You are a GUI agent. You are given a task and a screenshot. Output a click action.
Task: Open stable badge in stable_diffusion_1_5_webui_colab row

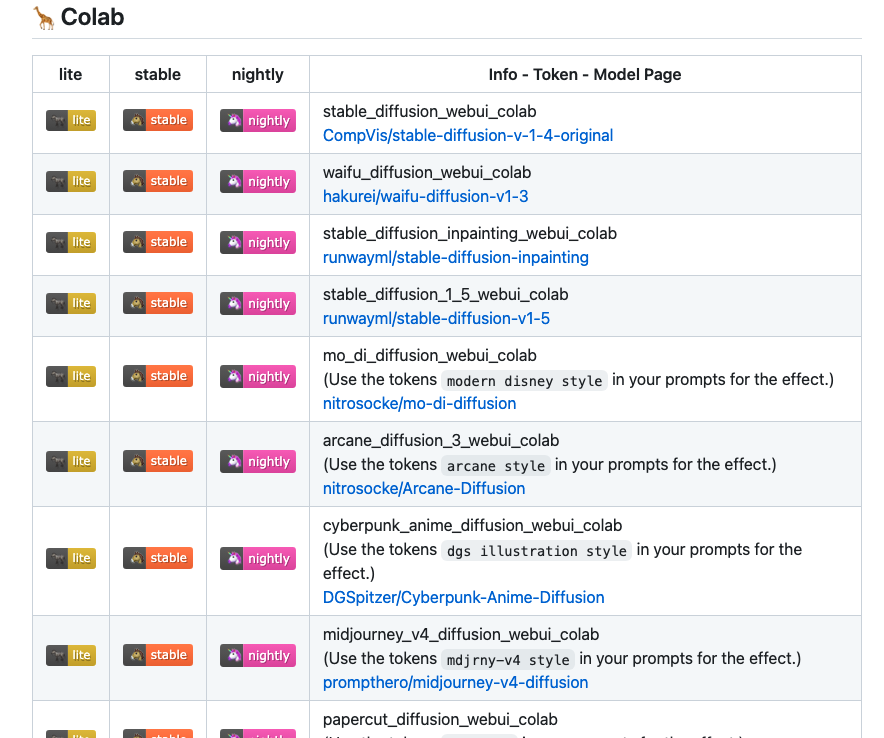[158, 303]
